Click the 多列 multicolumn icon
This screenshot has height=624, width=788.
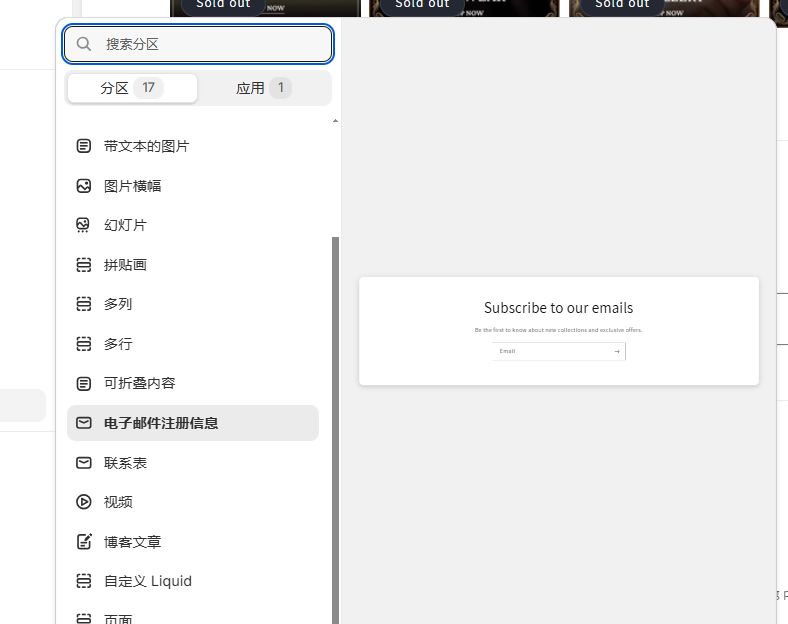tap(83, 304)
